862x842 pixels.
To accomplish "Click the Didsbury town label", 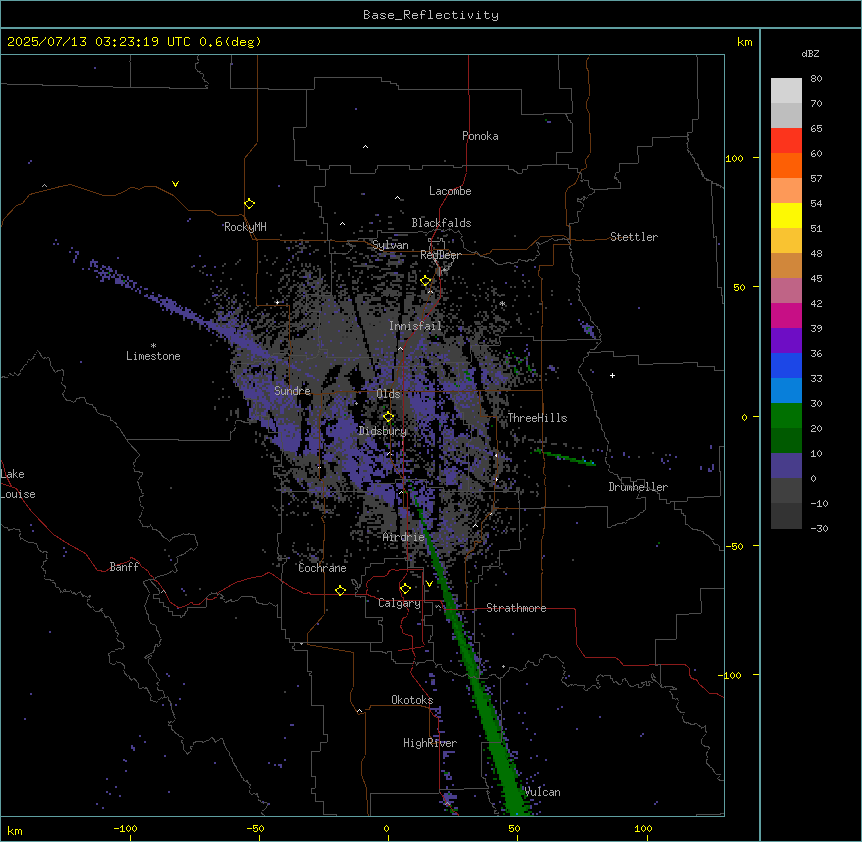I will (x=383, y=431).
